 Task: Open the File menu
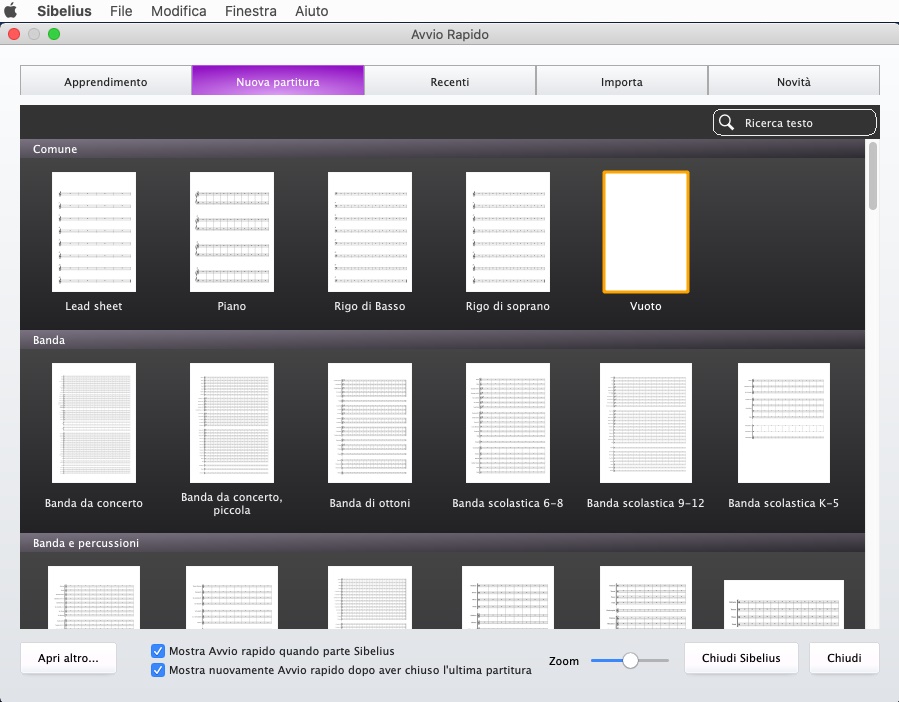[x=121, y=11]
